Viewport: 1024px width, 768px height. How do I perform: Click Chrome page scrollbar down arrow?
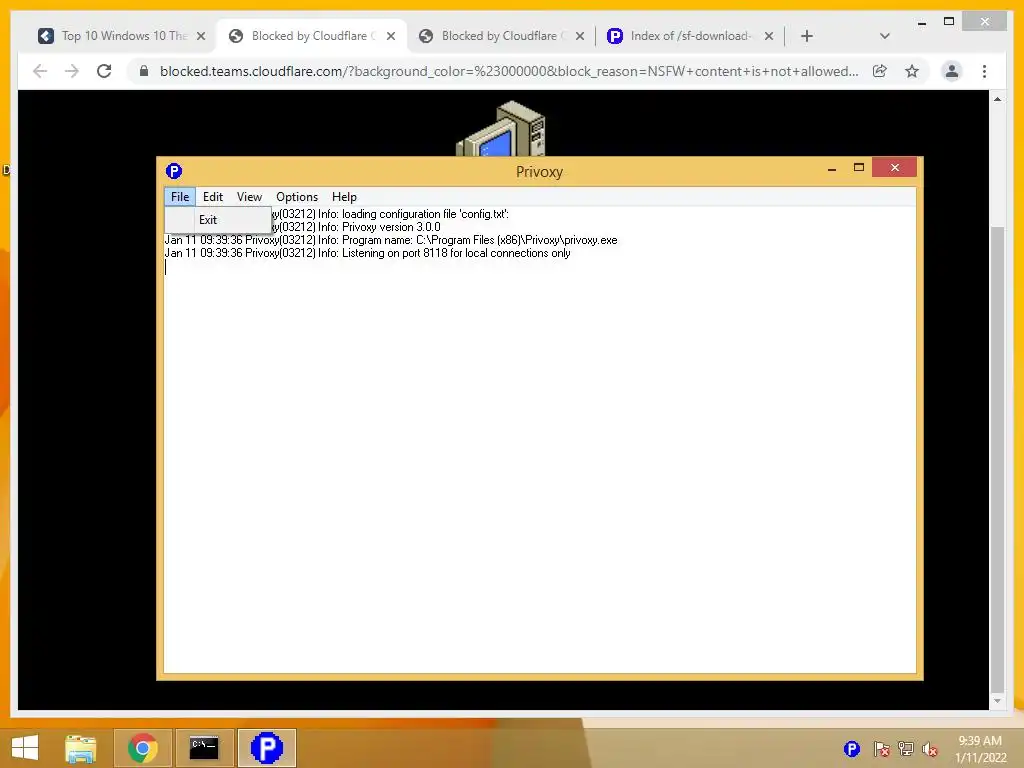coord(997,701)
